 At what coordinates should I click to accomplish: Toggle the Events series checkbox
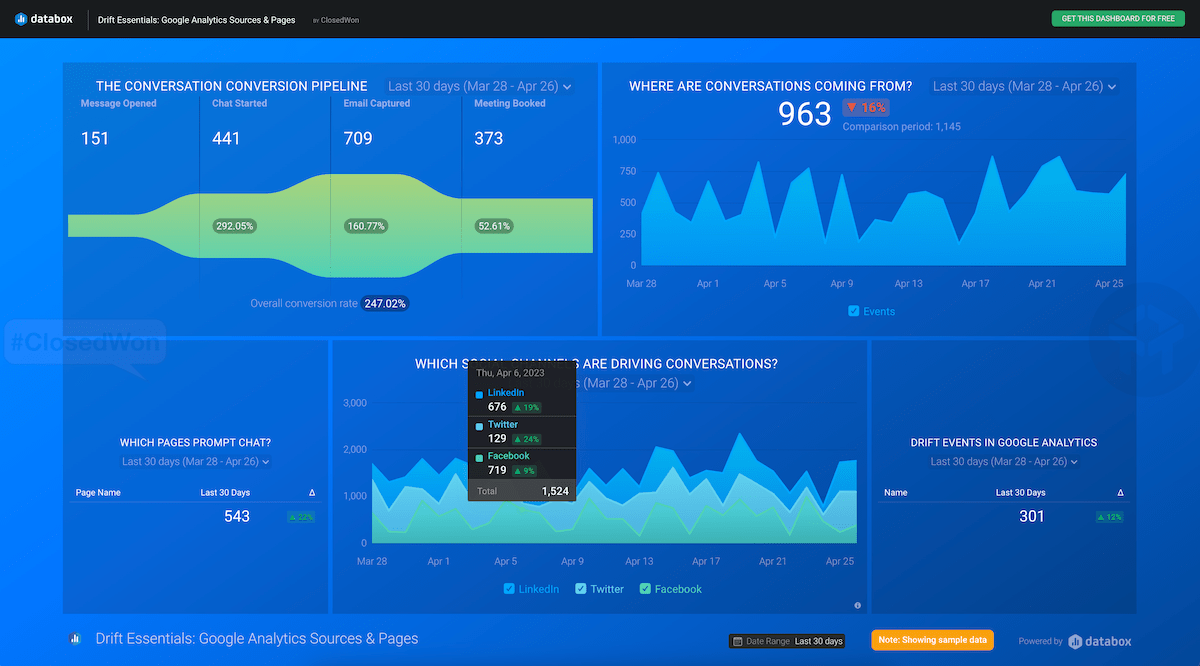click(x=853, y=311)
